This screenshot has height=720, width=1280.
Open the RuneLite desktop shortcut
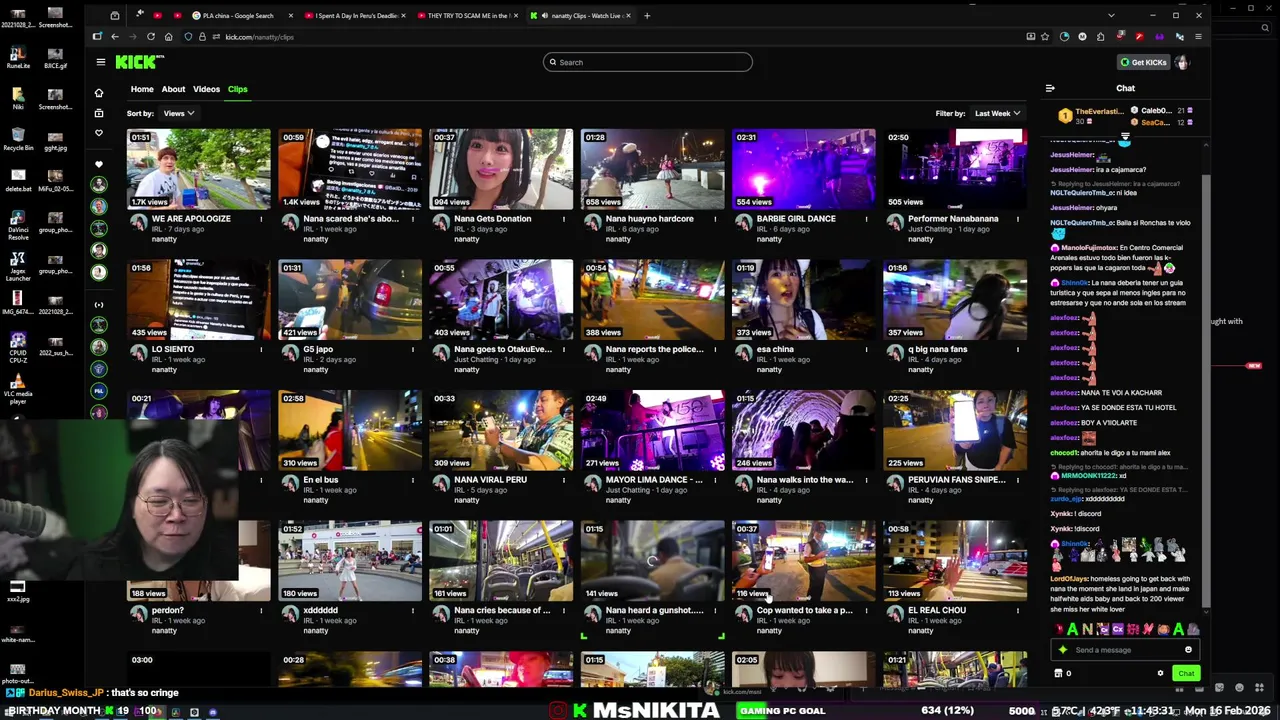point(18,58)
